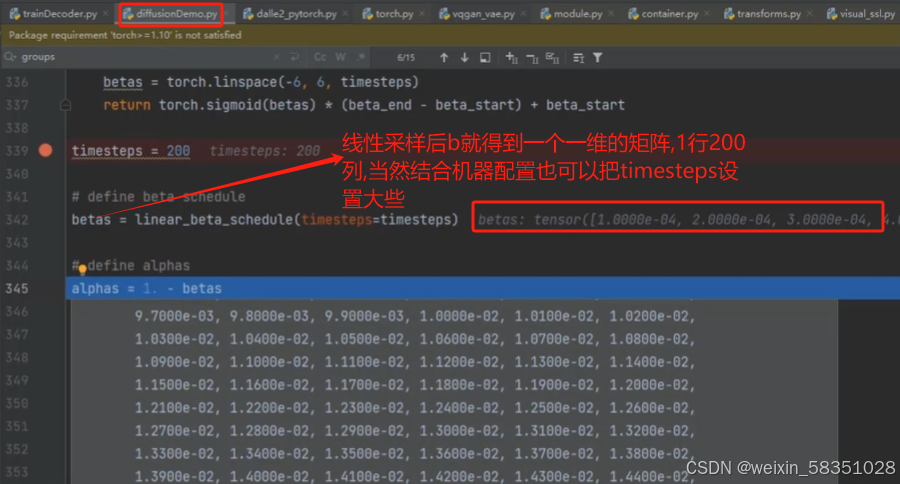Viewport: 900px width, 484px height.
Task: Click the fold marker at line 337
Action: pos(65,105)
